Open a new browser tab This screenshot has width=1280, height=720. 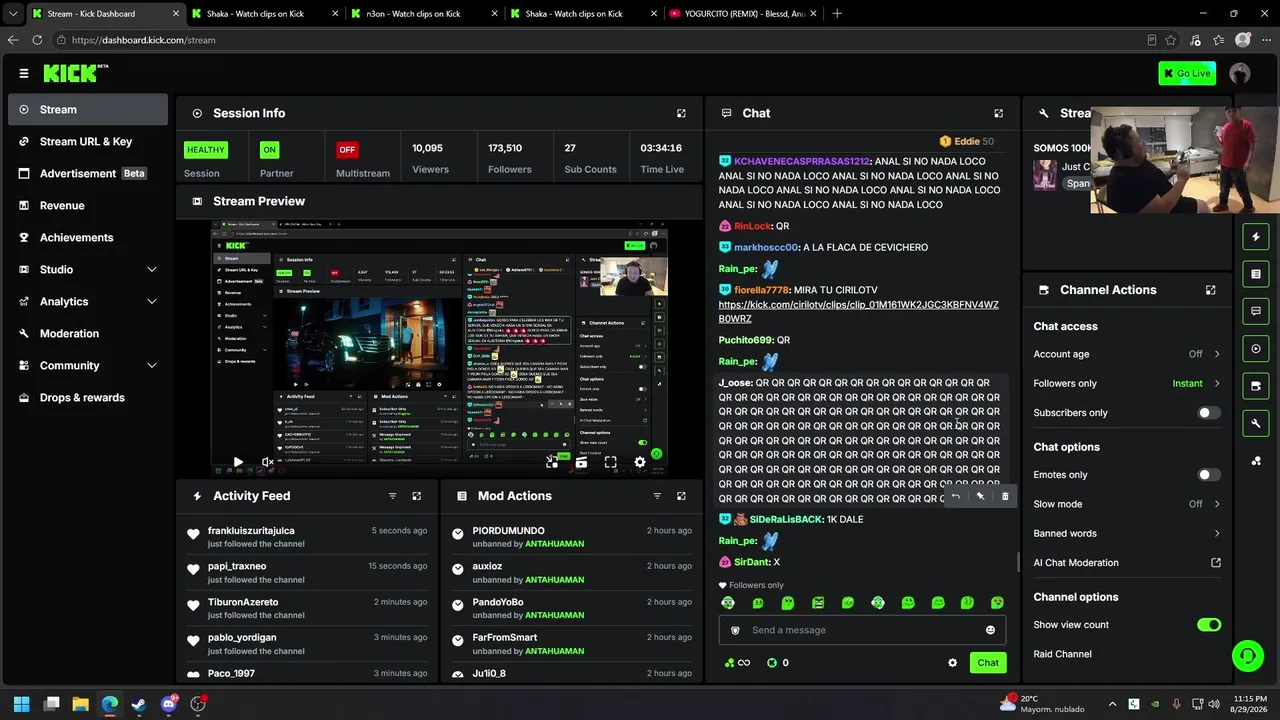(837, 14)
